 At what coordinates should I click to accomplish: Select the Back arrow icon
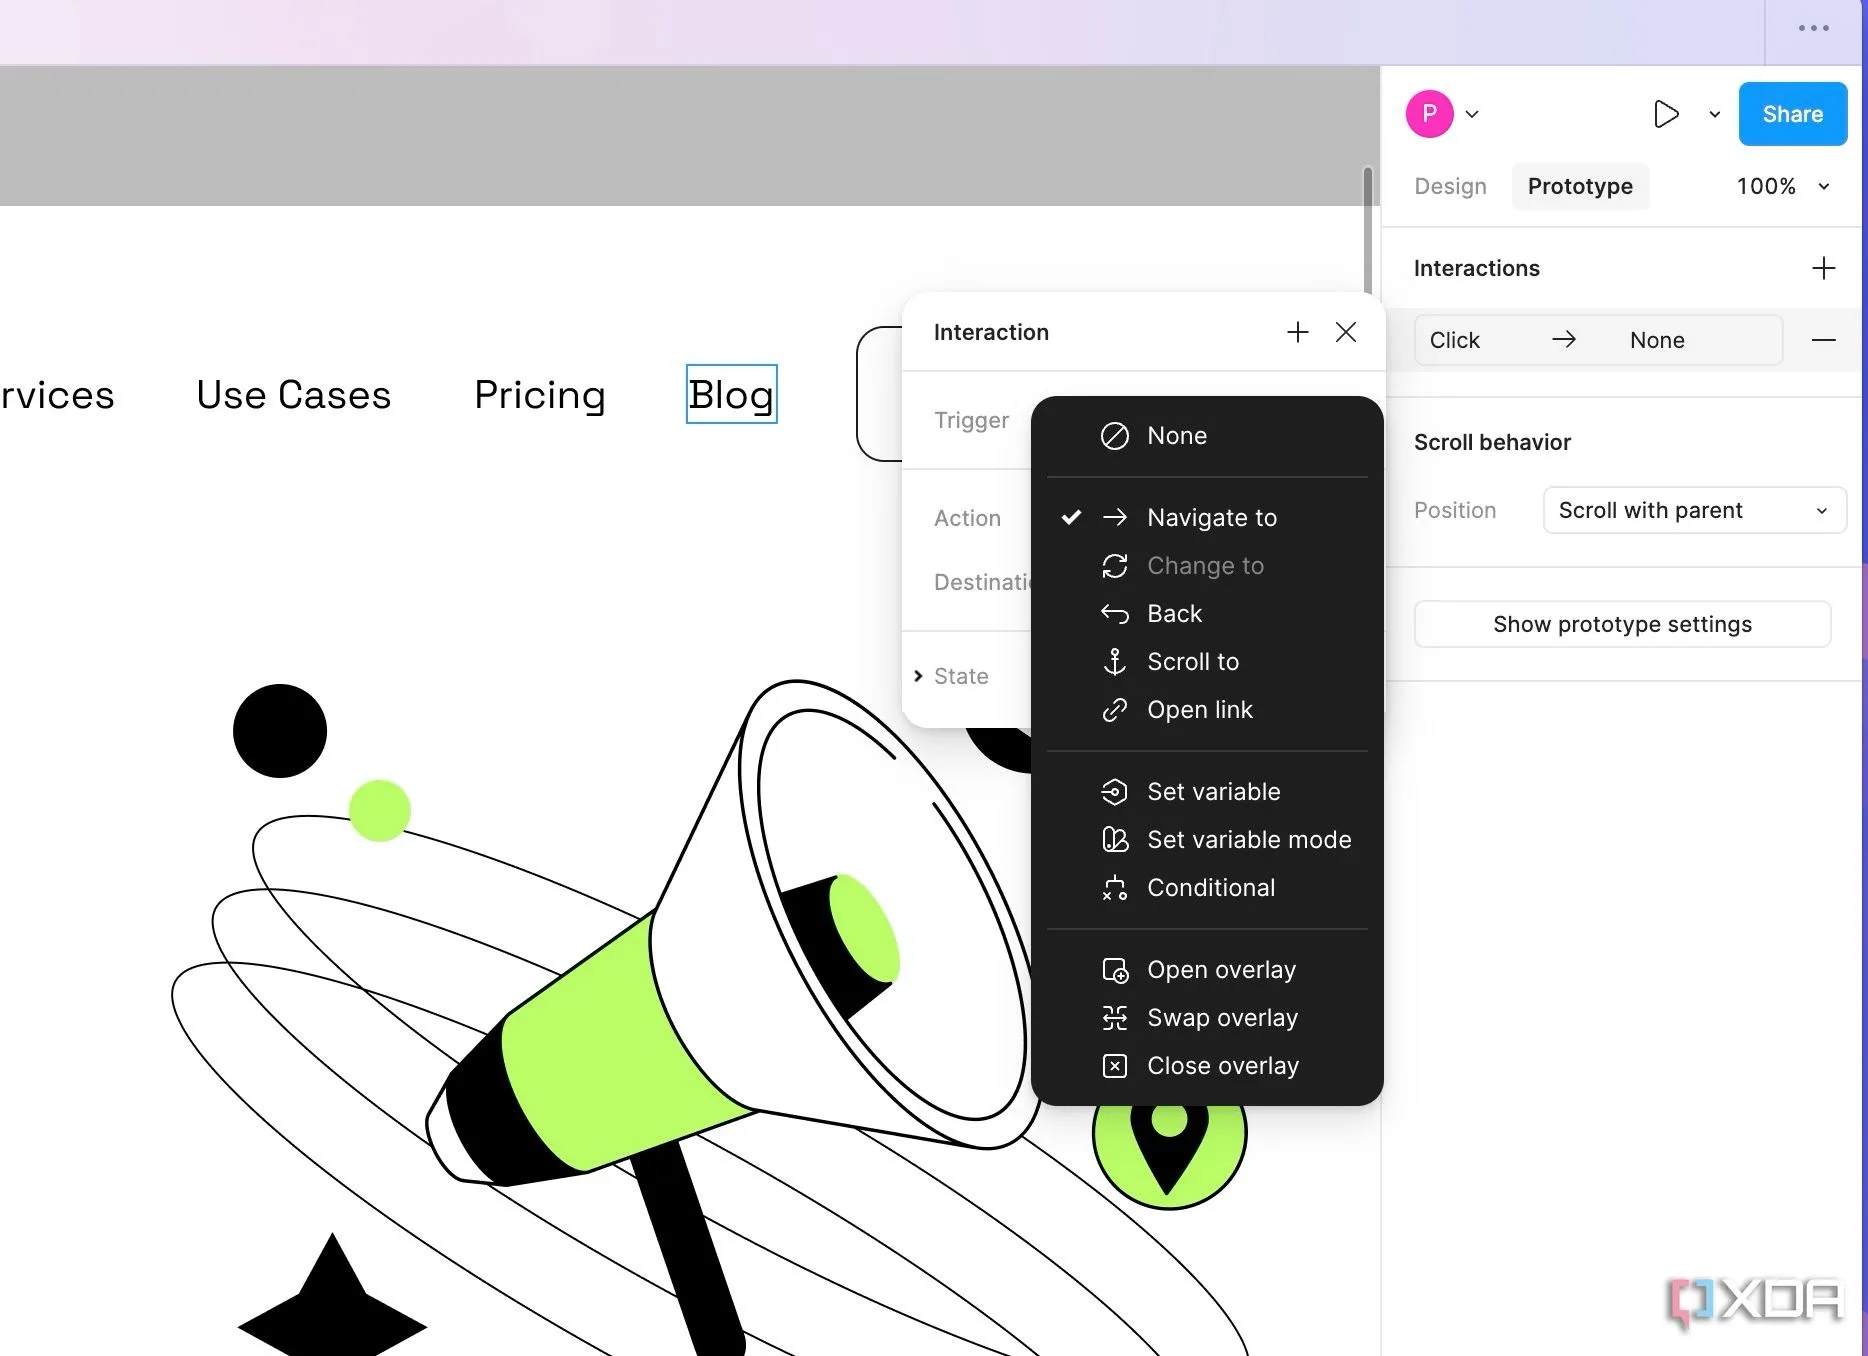[x=1114, y=614]
